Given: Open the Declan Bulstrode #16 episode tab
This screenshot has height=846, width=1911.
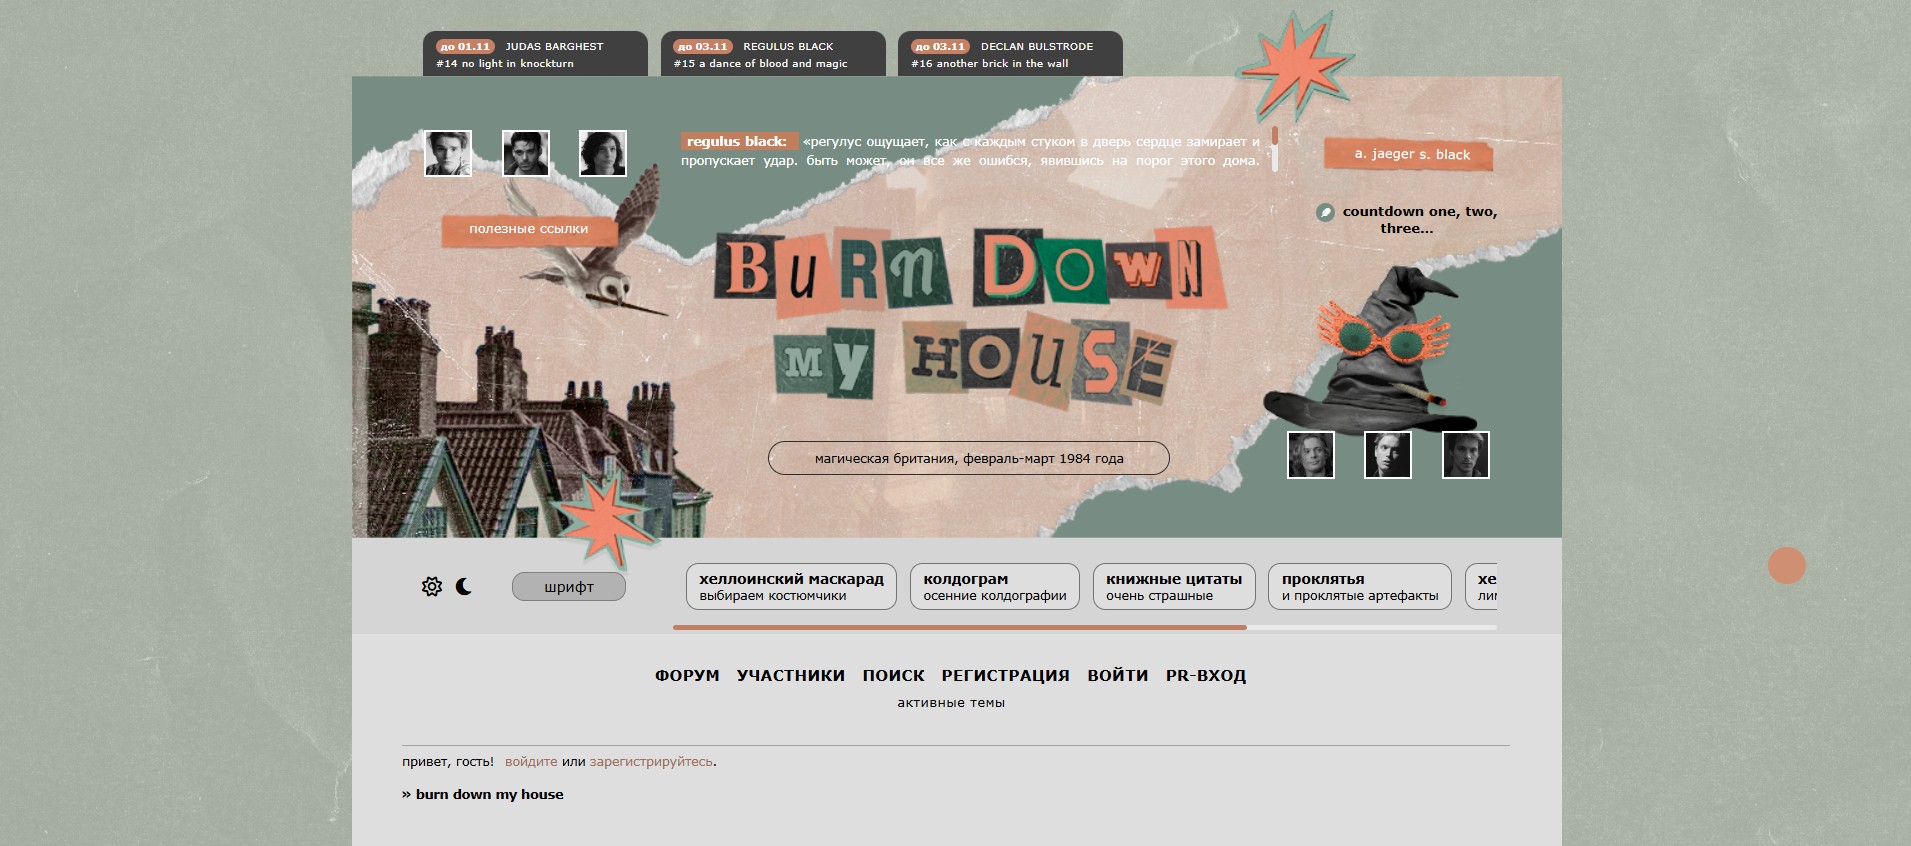Looking at the screenshot, I should click(1010, 54).
